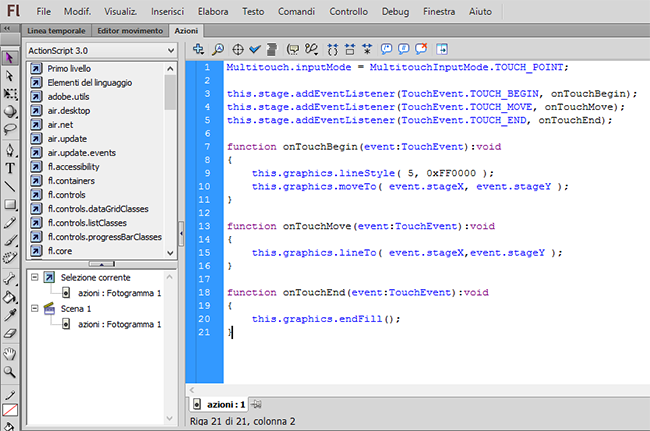650x431 pixels.
Task: Show code hint icon in Actions toolbar
Action: click(x=293, y=50)
